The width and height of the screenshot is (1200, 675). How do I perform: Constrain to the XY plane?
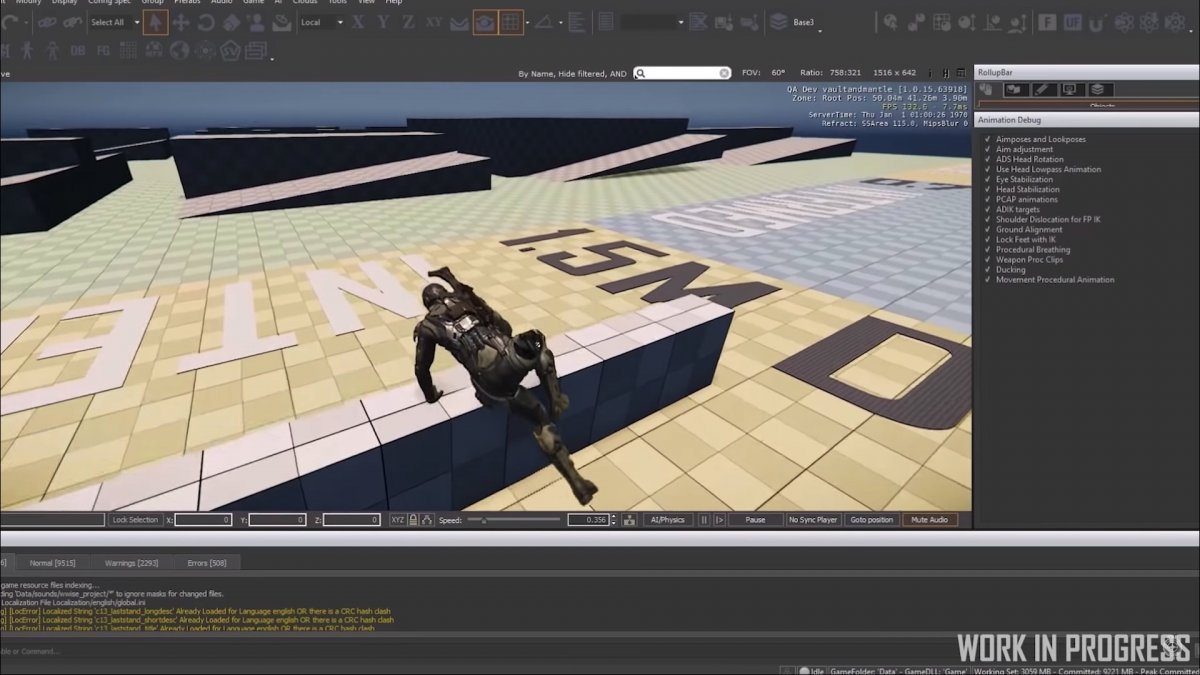(x=434, y=22)
